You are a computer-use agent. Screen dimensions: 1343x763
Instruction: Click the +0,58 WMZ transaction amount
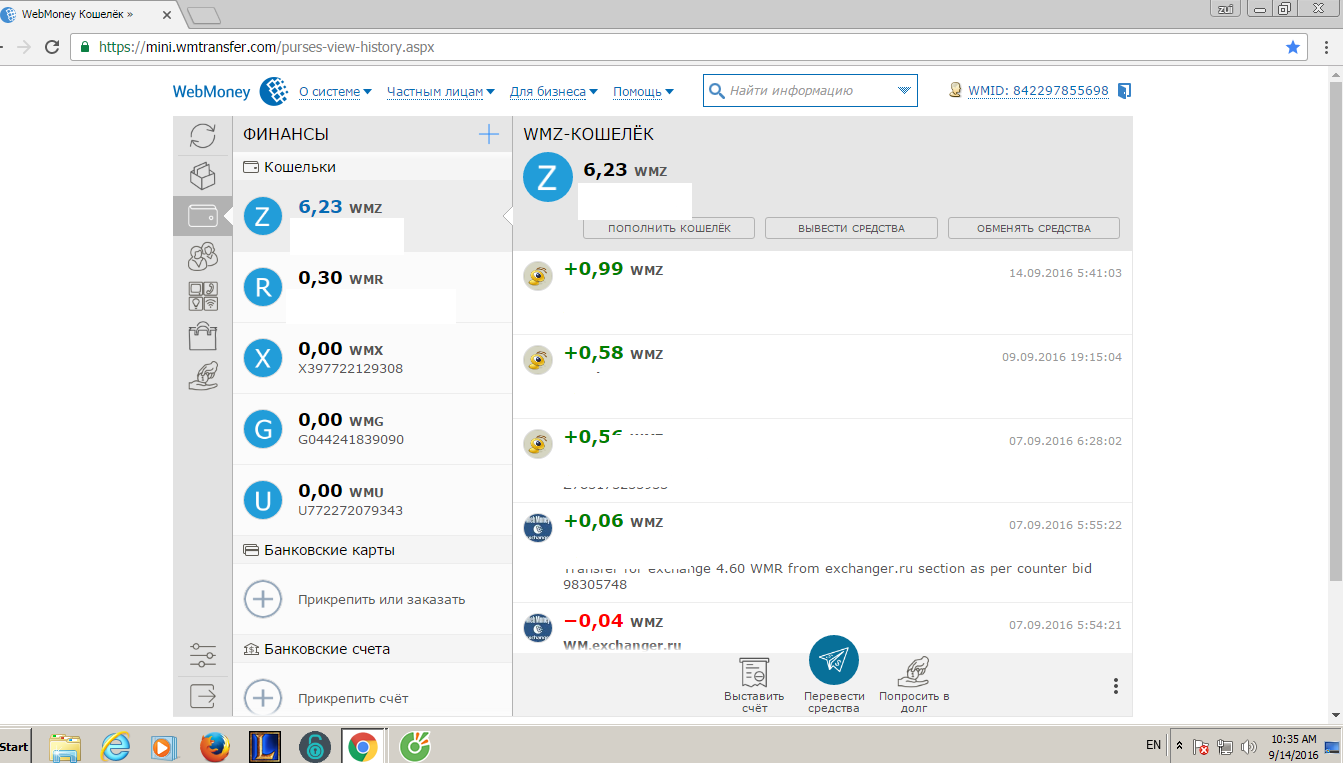(x=613, y=353)
